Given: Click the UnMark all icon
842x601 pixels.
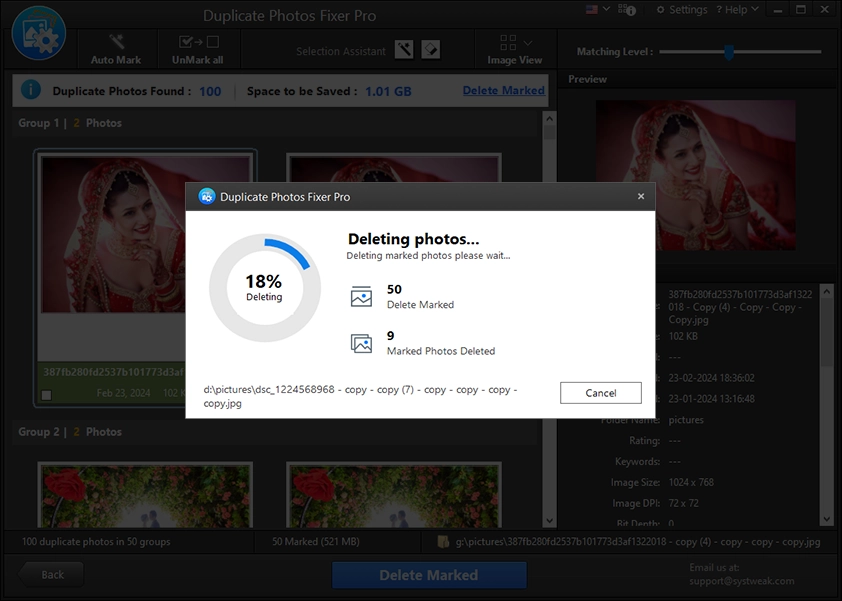Looking at the screenshot, I should click(x=199, y=41).
